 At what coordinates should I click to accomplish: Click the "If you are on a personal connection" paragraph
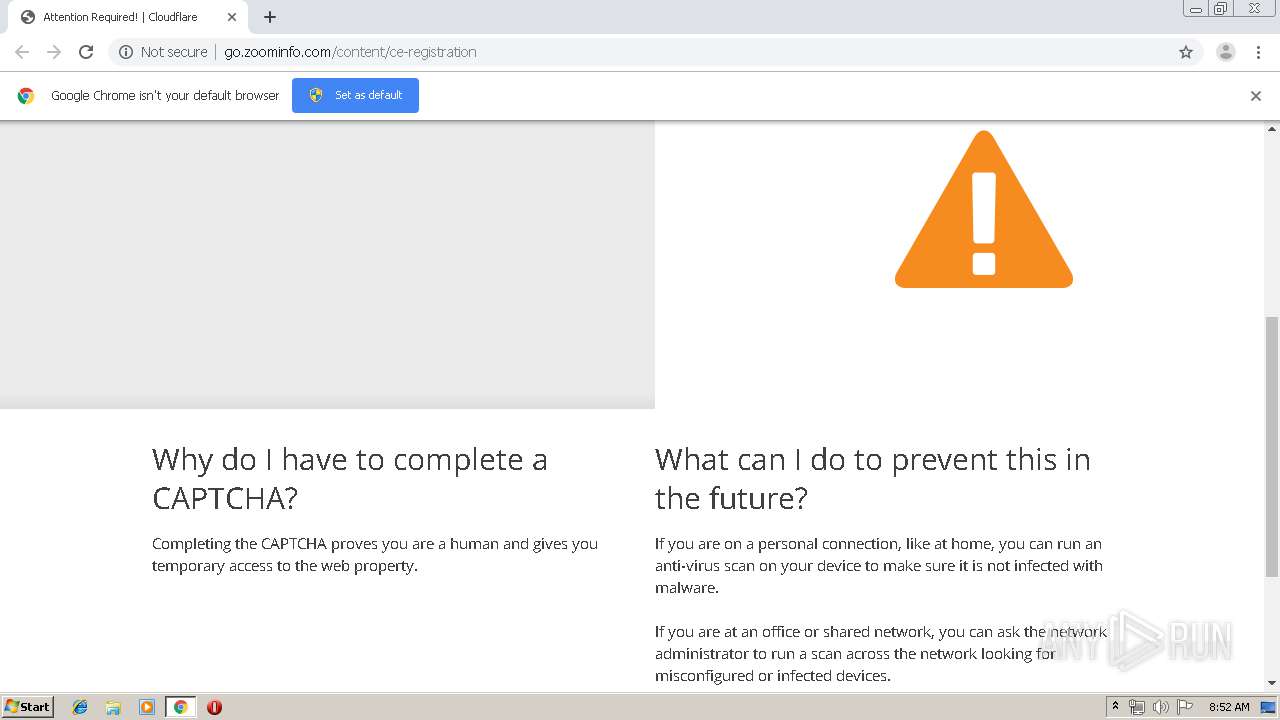879,566
